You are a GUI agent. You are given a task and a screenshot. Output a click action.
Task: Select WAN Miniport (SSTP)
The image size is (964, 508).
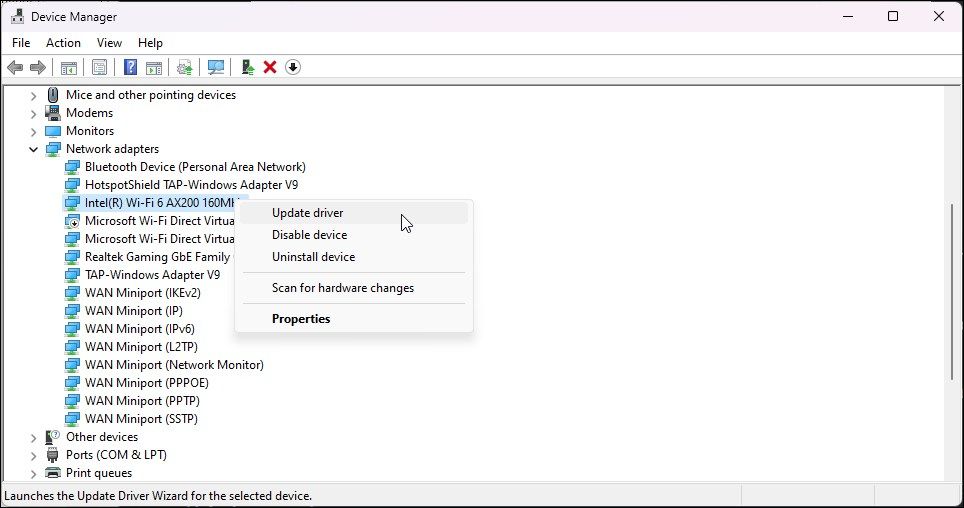[141, 419]
